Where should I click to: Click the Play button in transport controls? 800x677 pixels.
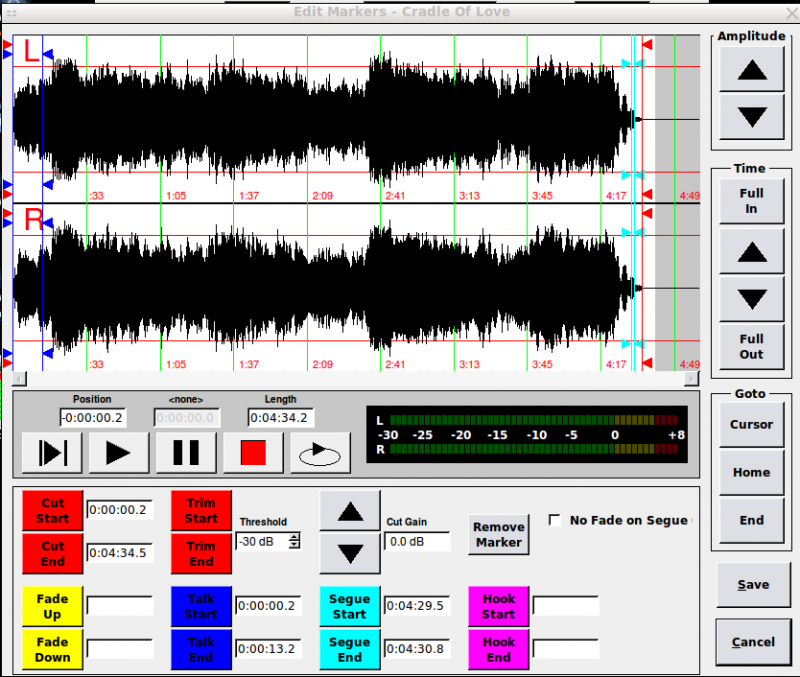tap(118, 453)
